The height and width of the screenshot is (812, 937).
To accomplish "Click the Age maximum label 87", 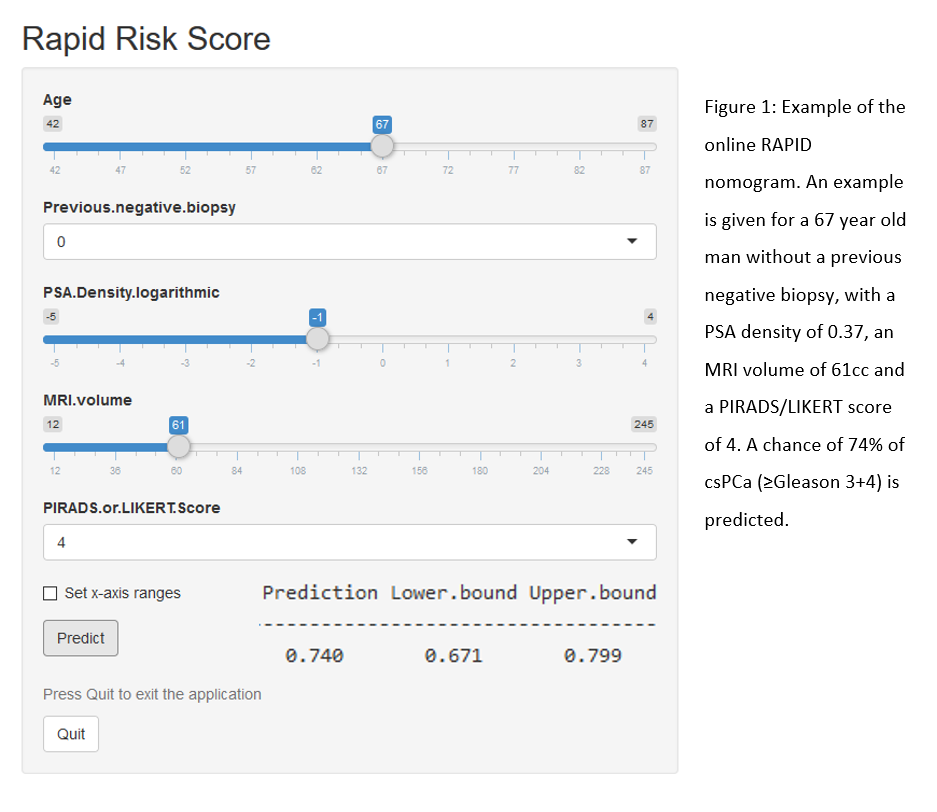I will pos(647,124).
